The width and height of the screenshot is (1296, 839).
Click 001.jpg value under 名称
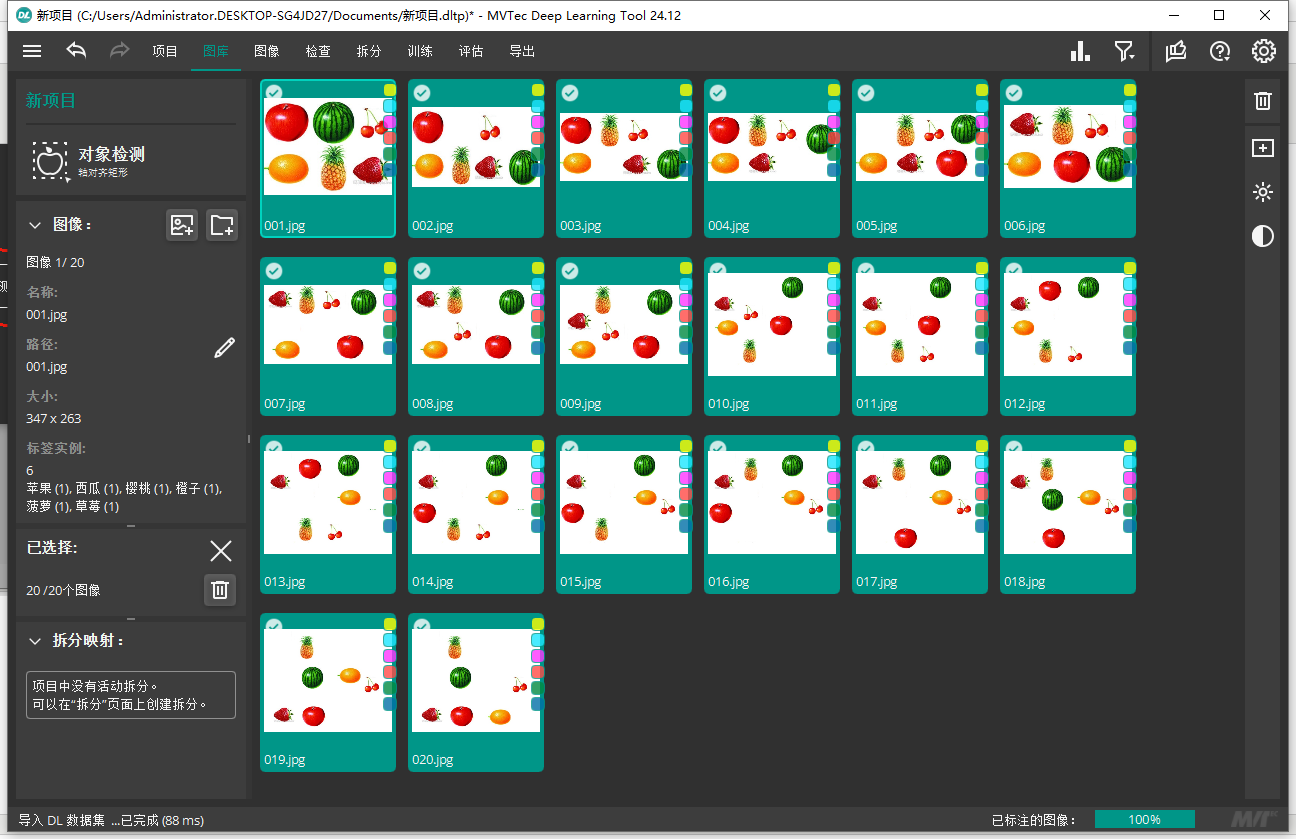point(47,315)
